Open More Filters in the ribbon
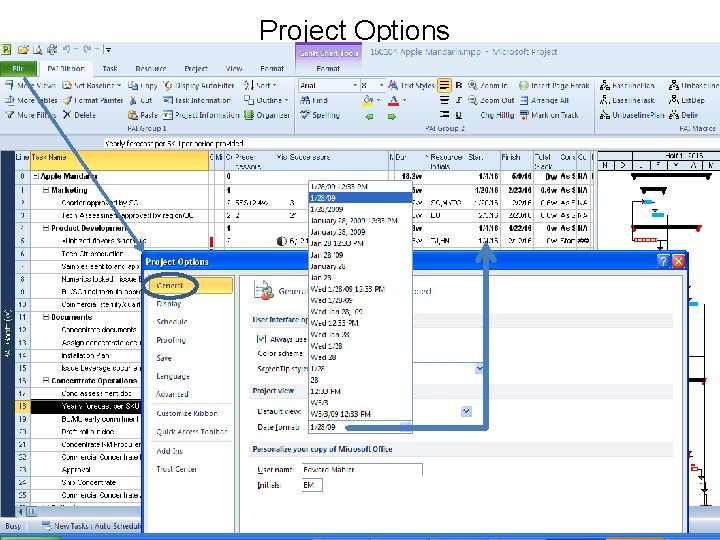The width and height of the screenshot is (720, 540). tap(30, 115)
